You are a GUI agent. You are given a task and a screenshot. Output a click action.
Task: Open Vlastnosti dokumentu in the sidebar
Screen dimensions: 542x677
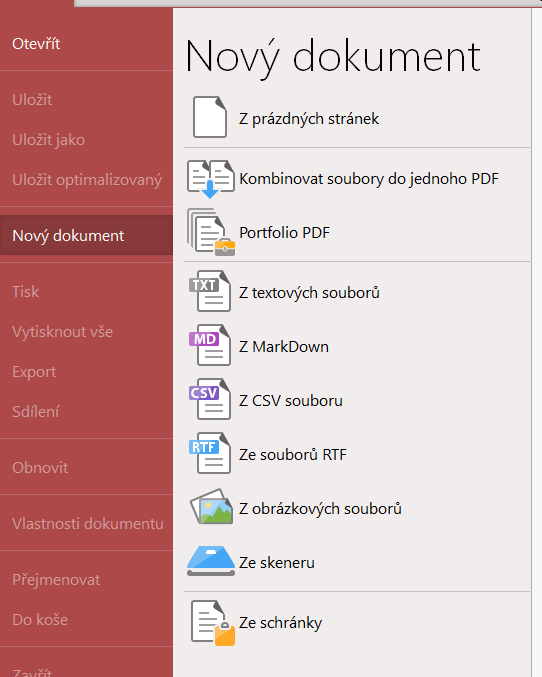coord(88,523)
